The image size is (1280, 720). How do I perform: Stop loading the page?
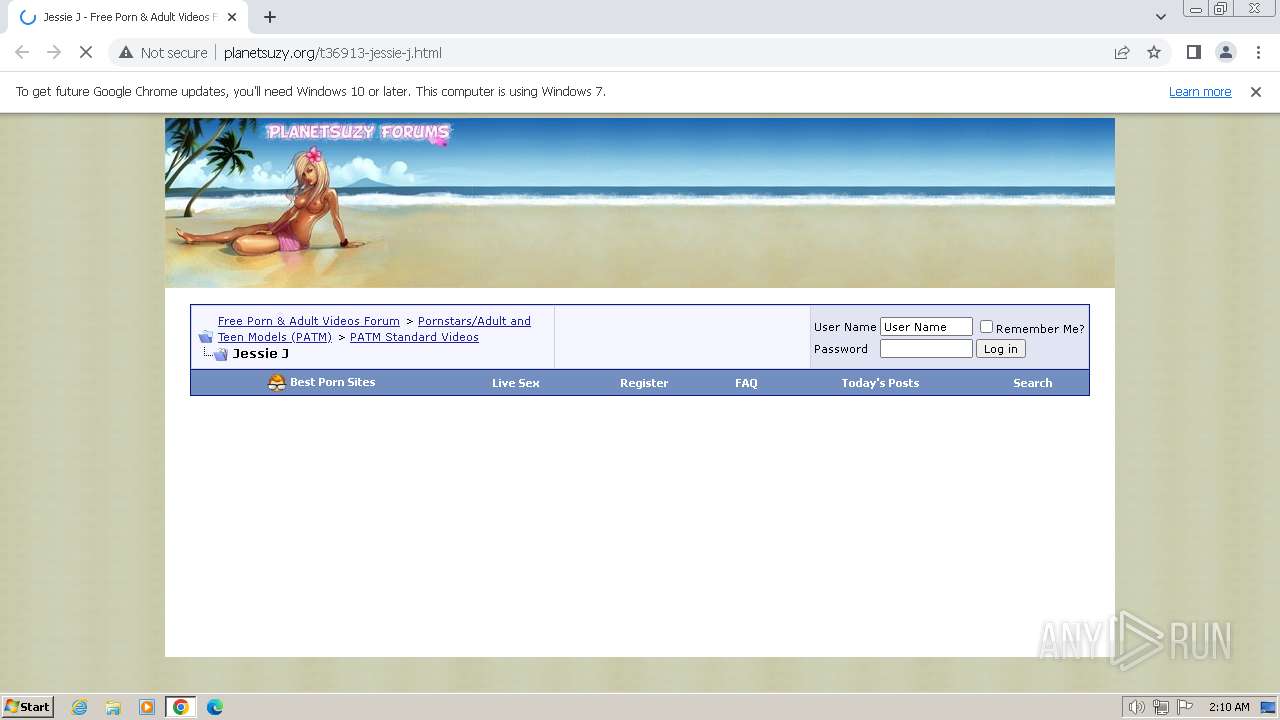(86, 53)
